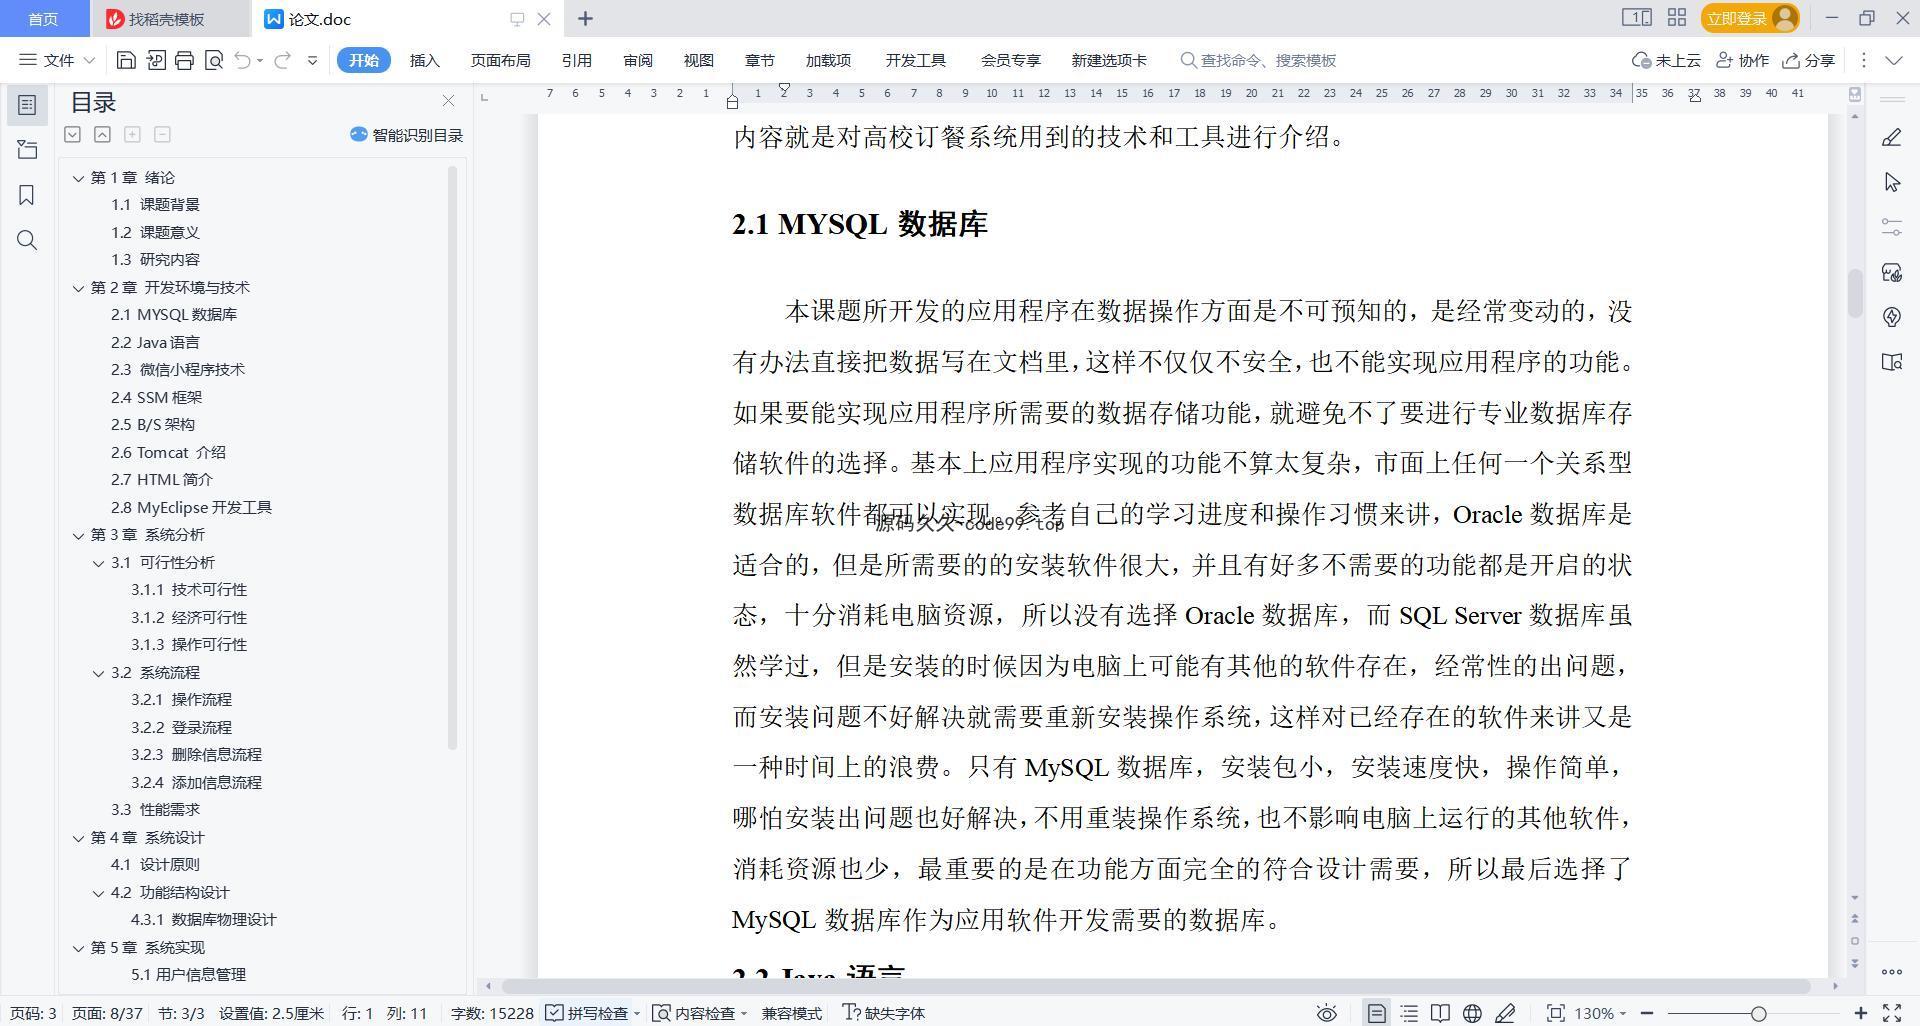Click the zoom slider handle
This screenshot has height=1026, width=1920.
click(1758, 1013)
